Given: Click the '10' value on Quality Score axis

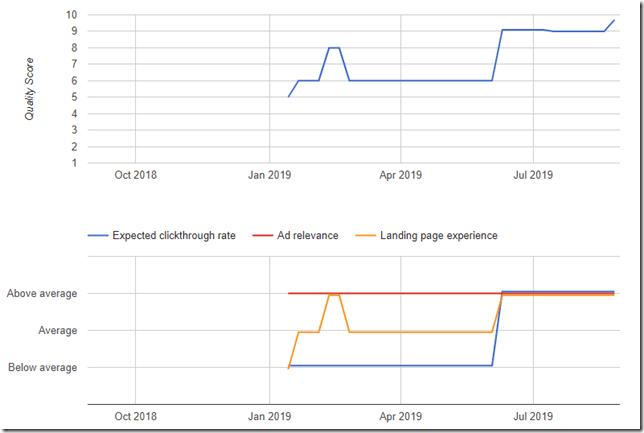Looking at the screenshot, I should point(71,15).
